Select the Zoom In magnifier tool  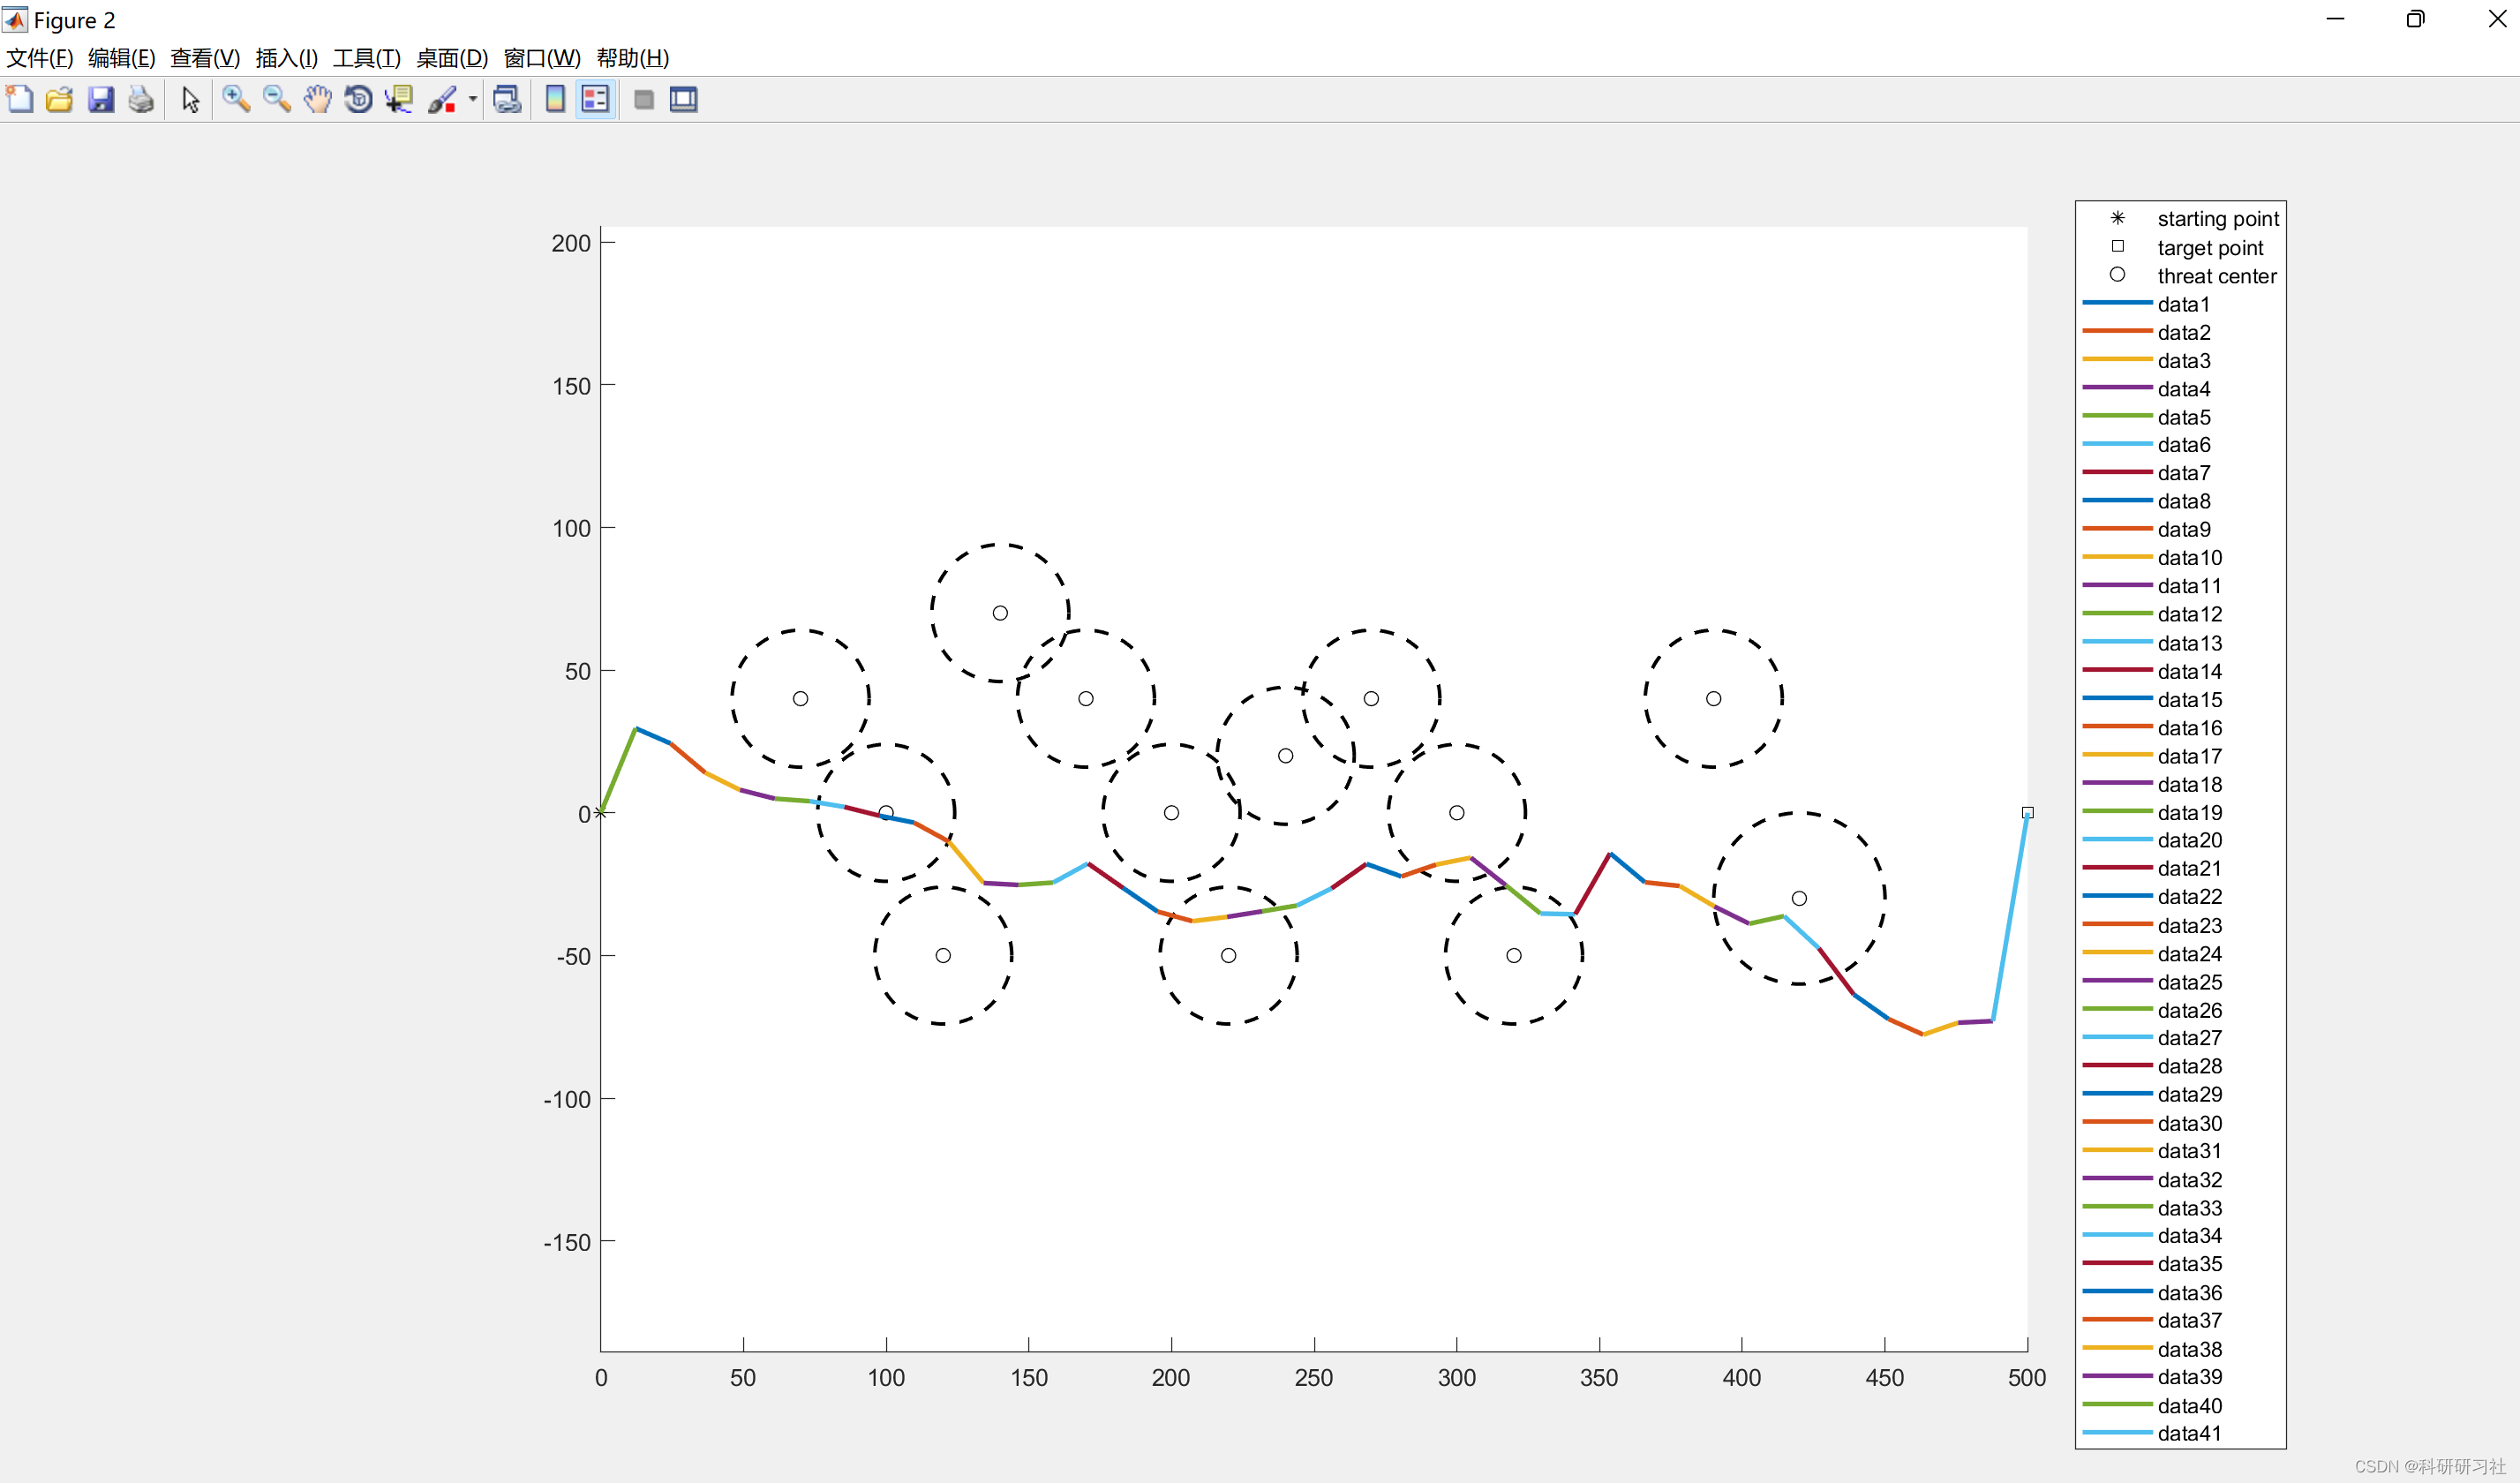click(x=236, y=99)
